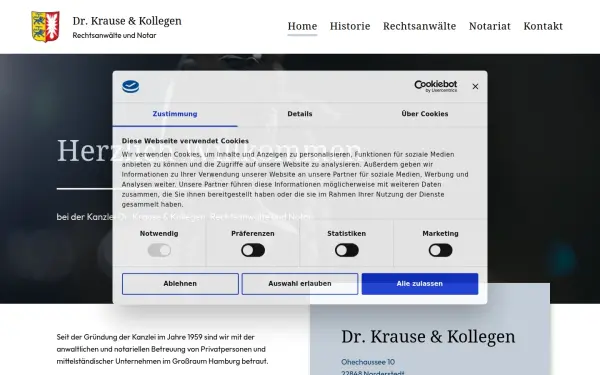Open the Rechtsanwälte menu item
The width and height of the screenshot is (600, 375).
[x=419, y=26]
